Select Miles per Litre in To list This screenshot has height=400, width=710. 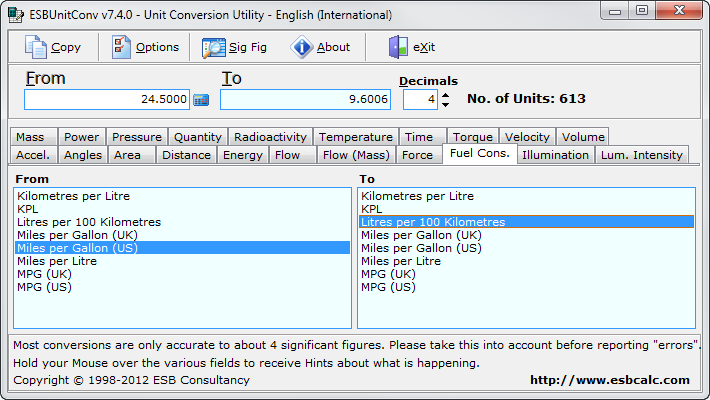click(527, 261)
